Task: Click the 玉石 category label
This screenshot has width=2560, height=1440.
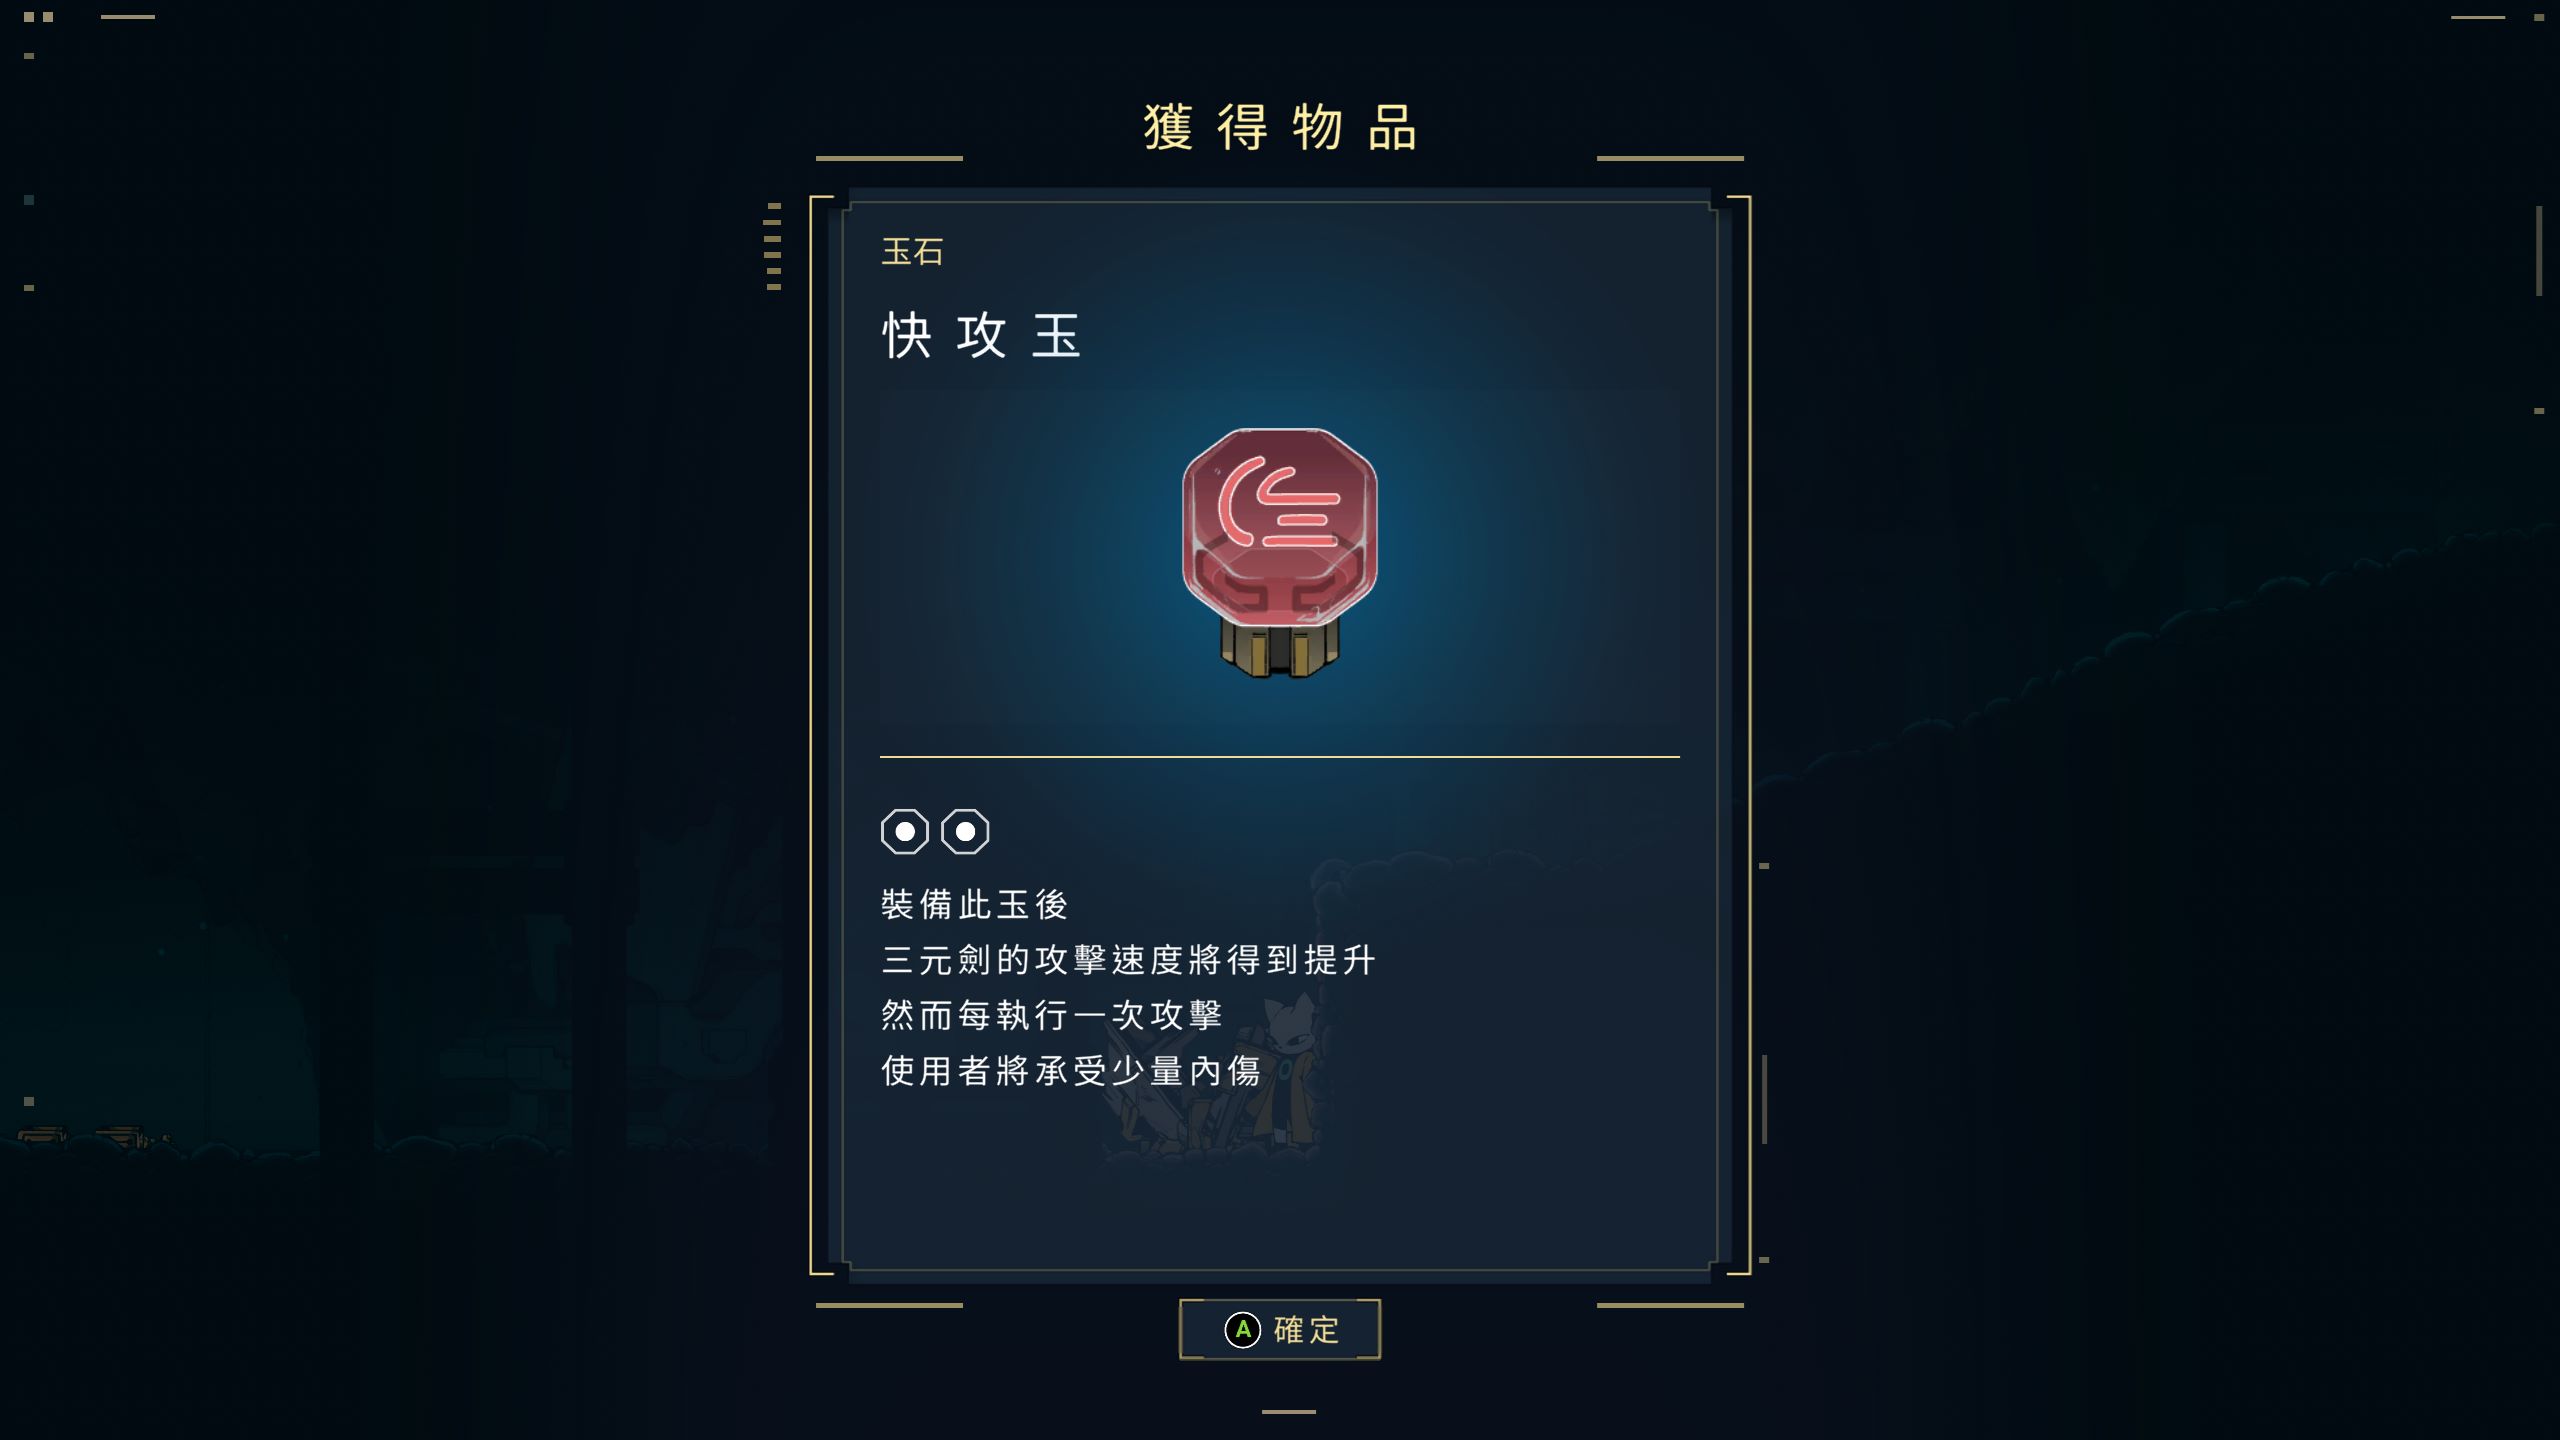Action: (912, 252)
